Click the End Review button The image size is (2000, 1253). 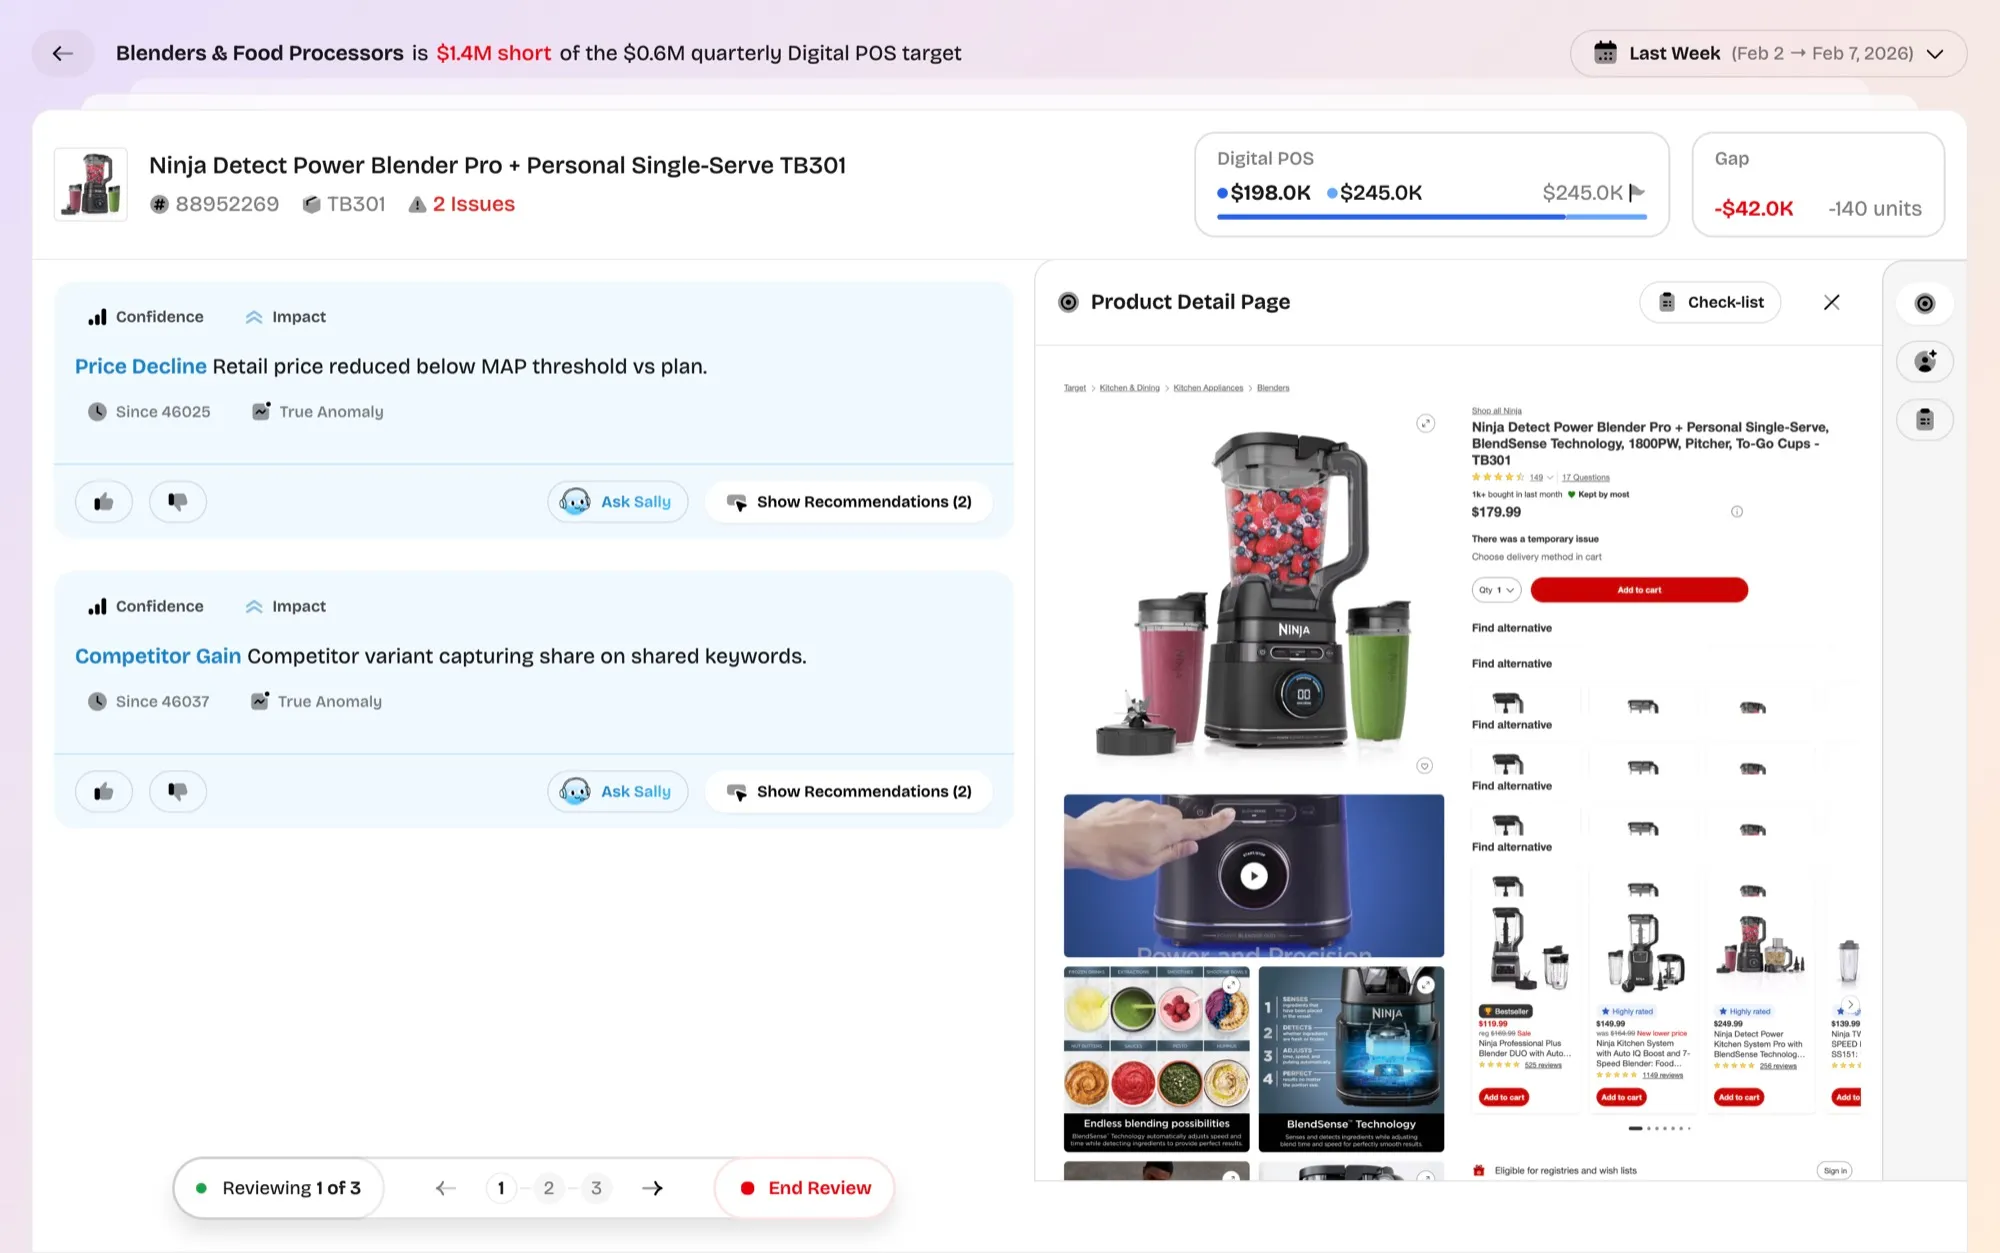805,1188
